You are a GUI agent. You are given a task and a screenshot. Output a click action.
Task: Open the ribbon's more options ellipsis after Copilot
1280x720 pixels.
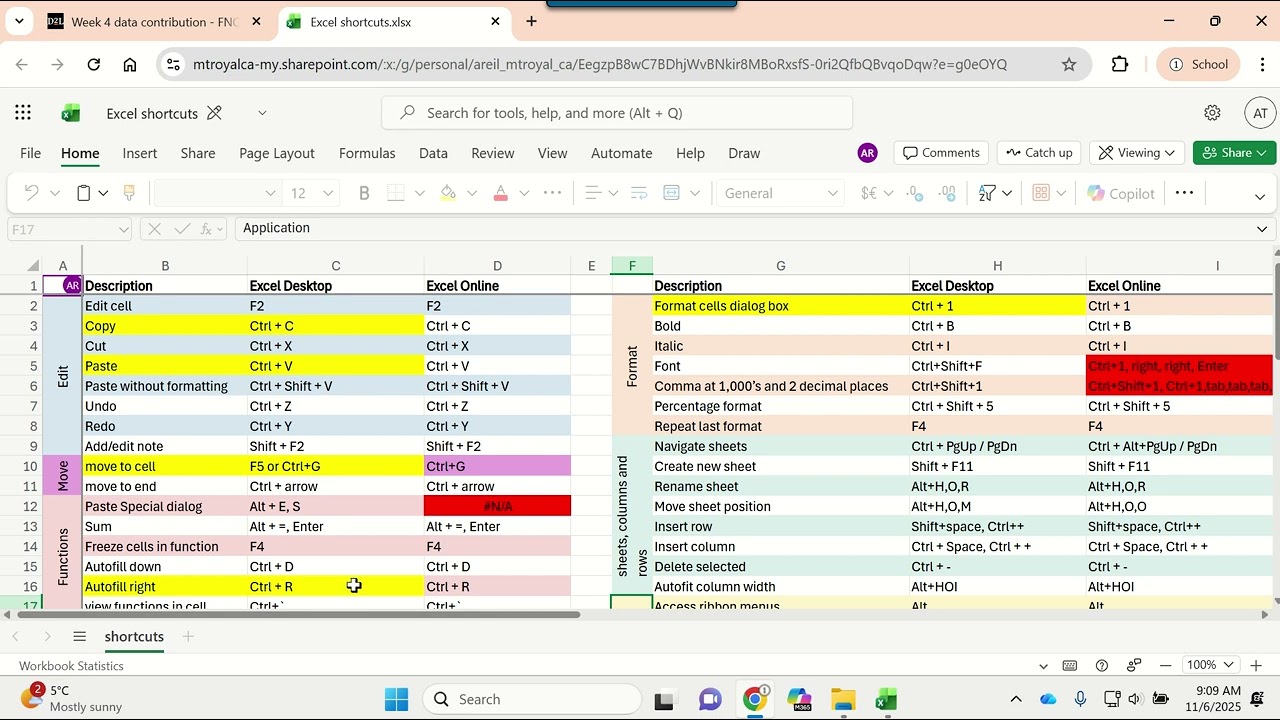(1185, 193)
